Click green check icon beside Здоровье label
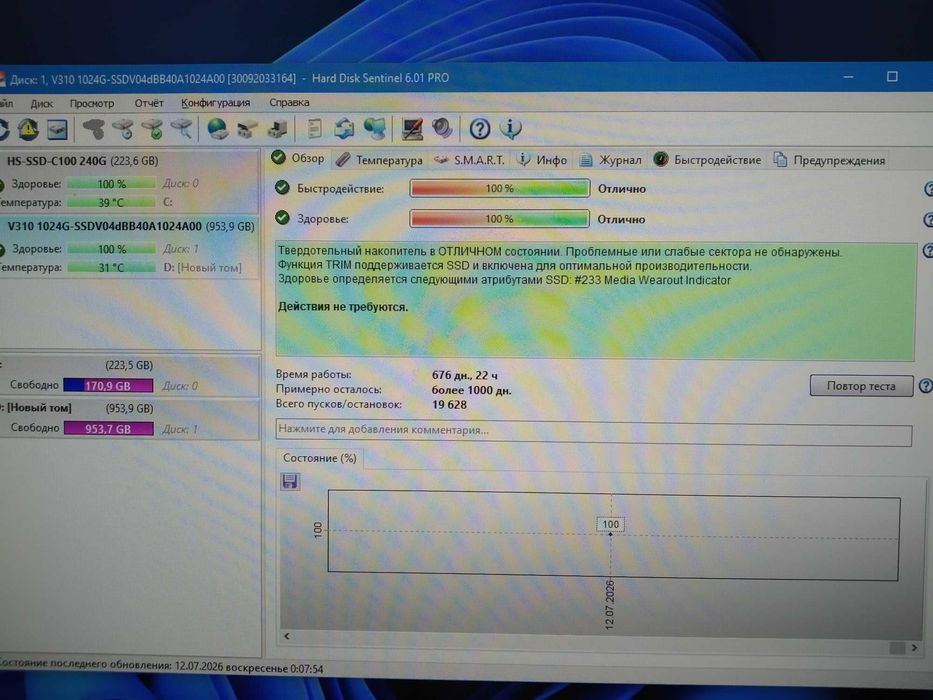 coord(282,218)
